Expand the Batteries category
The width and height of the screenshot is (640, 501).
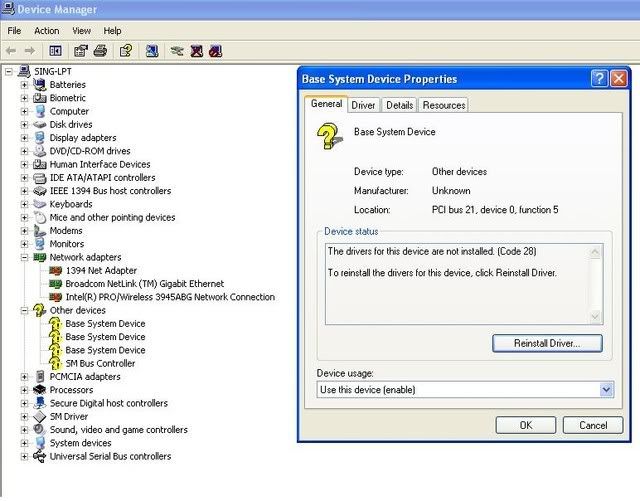click(x=24, y=85)
